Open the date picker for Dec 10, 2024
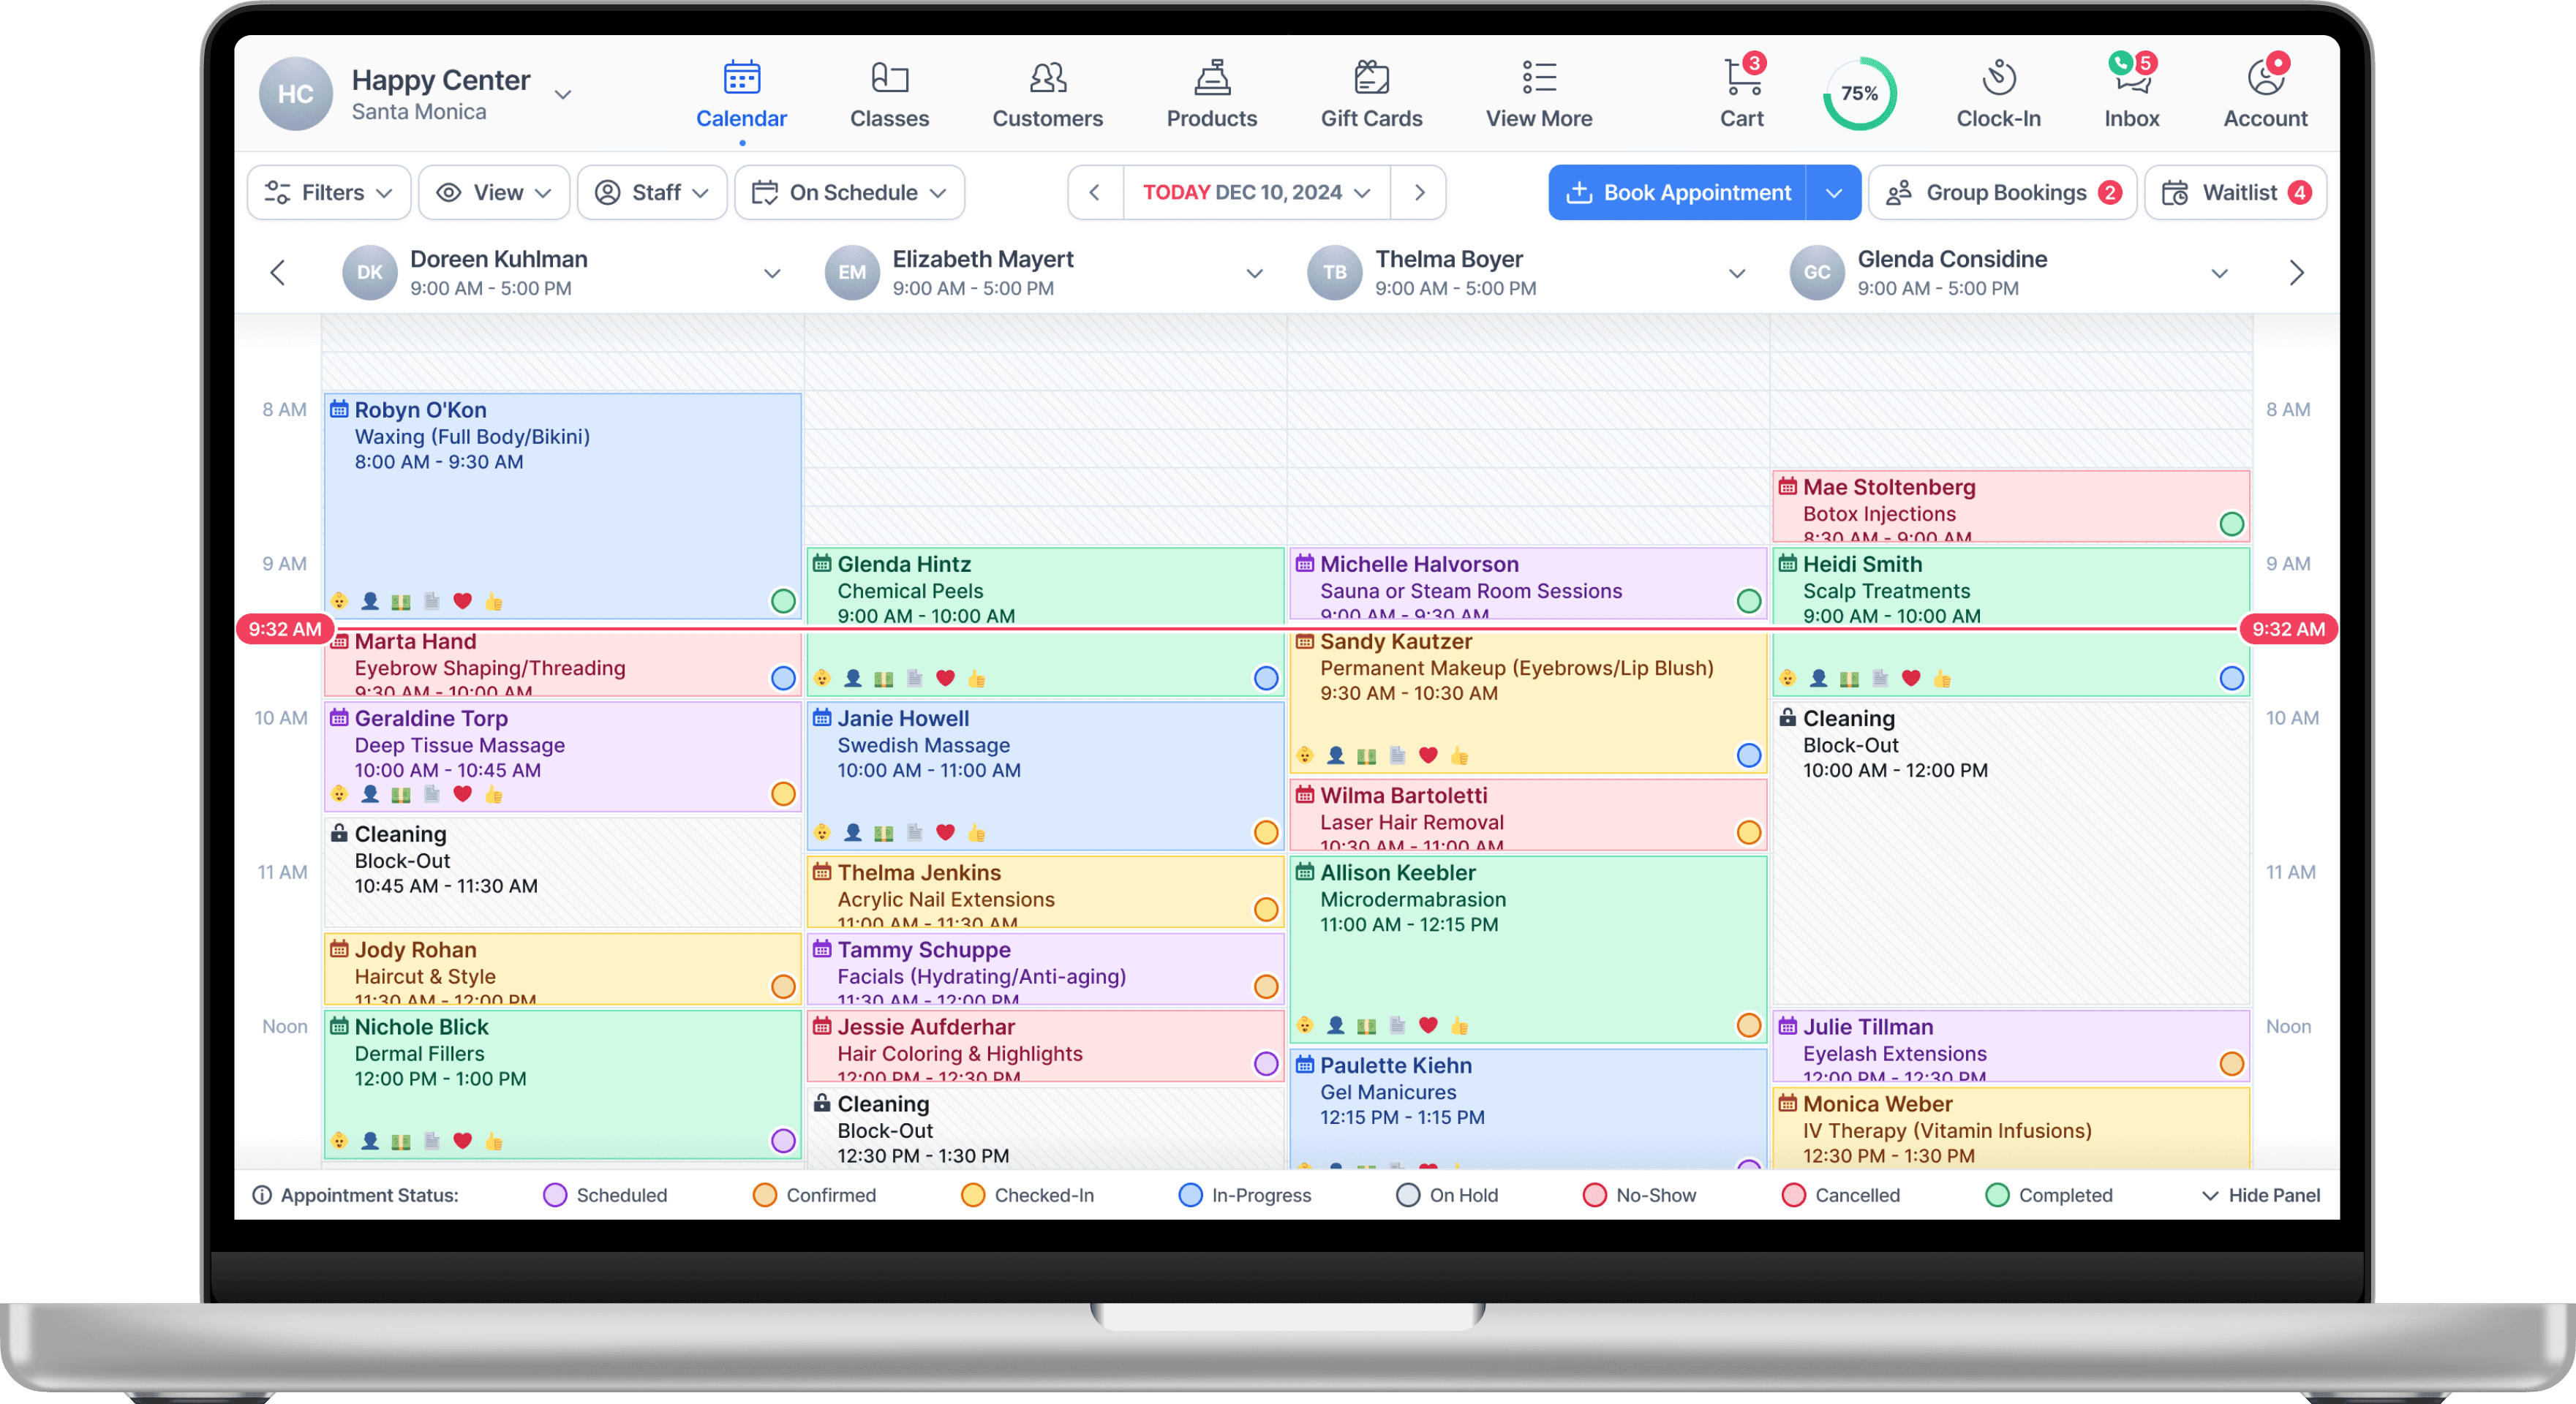This screenshot has width=2576, height=1404. 1256,192
